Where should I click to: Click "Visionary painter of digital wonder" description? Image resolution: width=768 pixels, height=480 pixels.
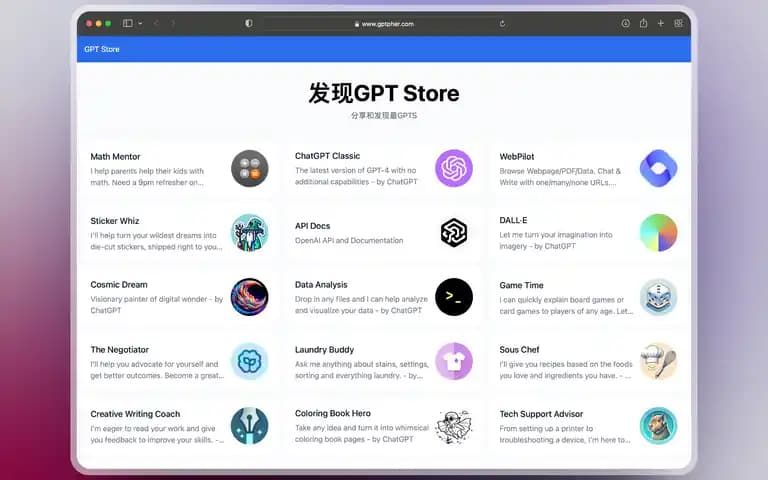tap(156, 305)
